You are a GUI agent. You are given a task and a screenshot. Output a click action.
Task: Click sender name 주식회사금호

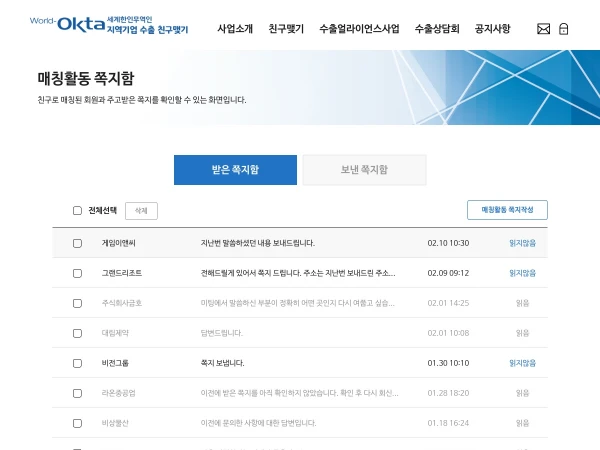click(x=121, y=303)
